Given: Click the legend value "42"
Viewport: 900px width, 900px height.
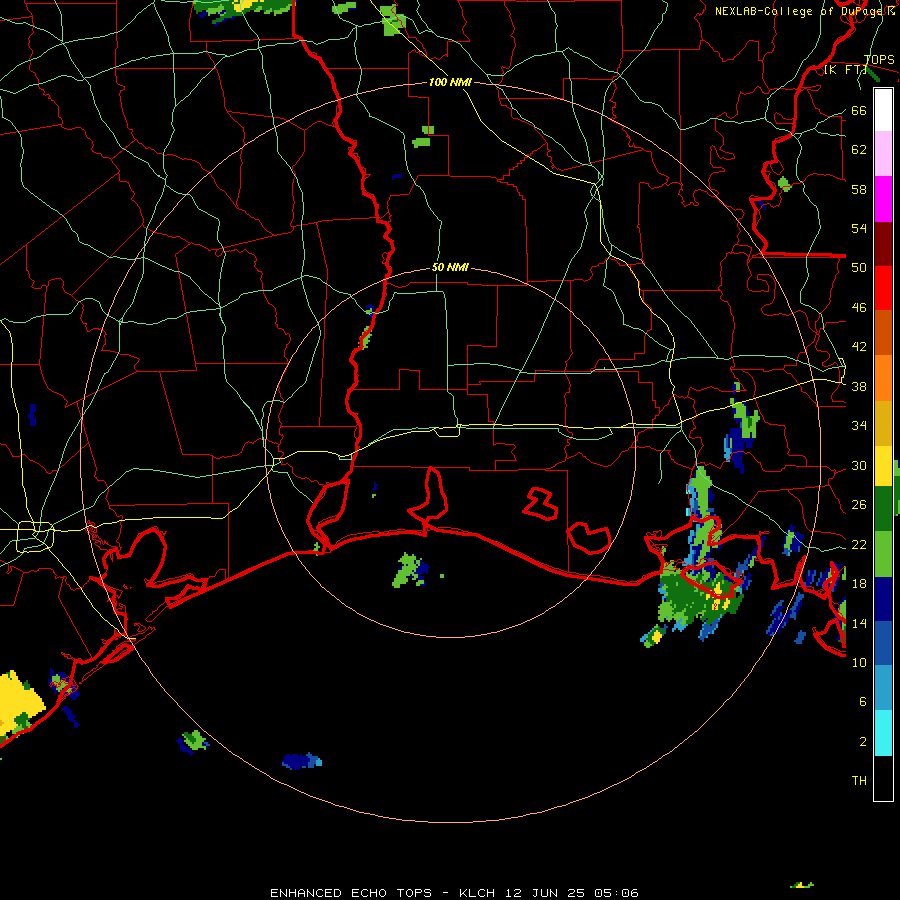Looking at the screenshot, I should (x=859, y=347).
